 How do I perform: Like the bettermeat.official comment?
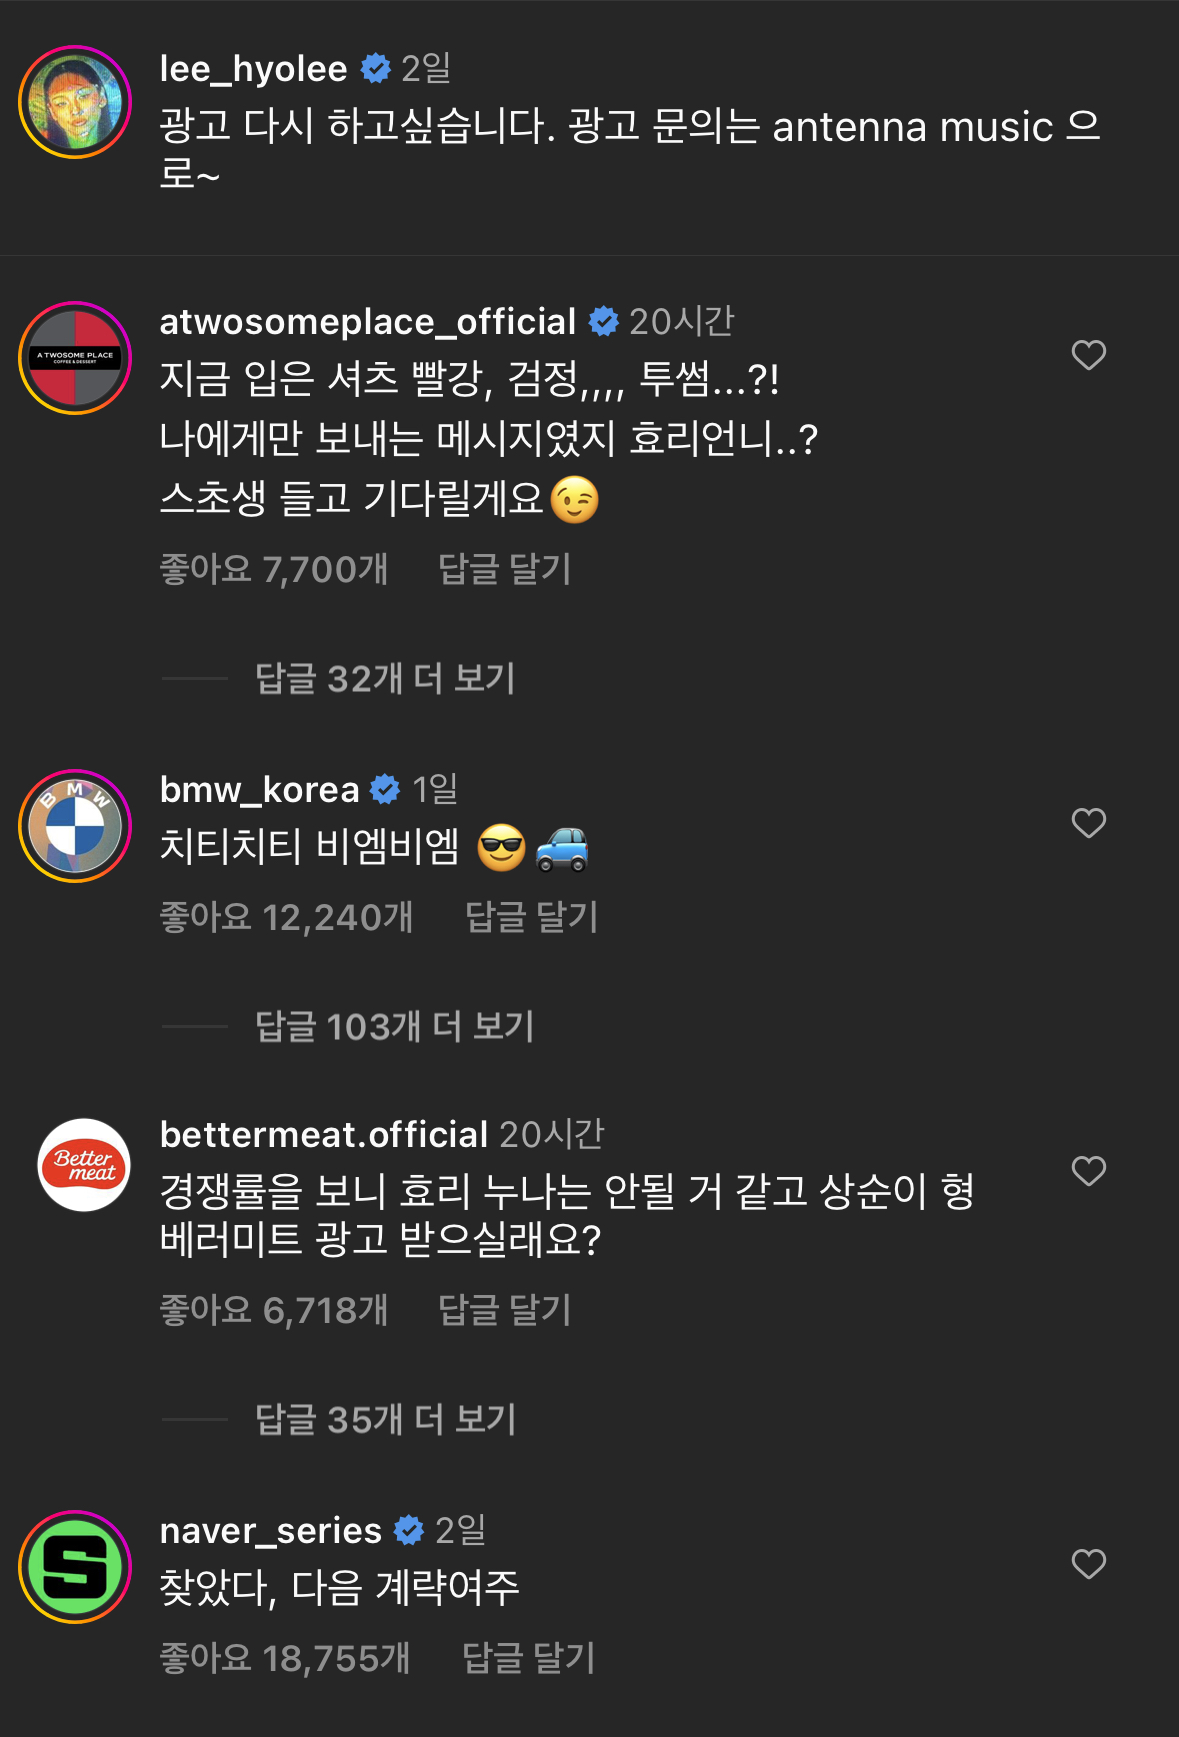click(1088, 1171)
